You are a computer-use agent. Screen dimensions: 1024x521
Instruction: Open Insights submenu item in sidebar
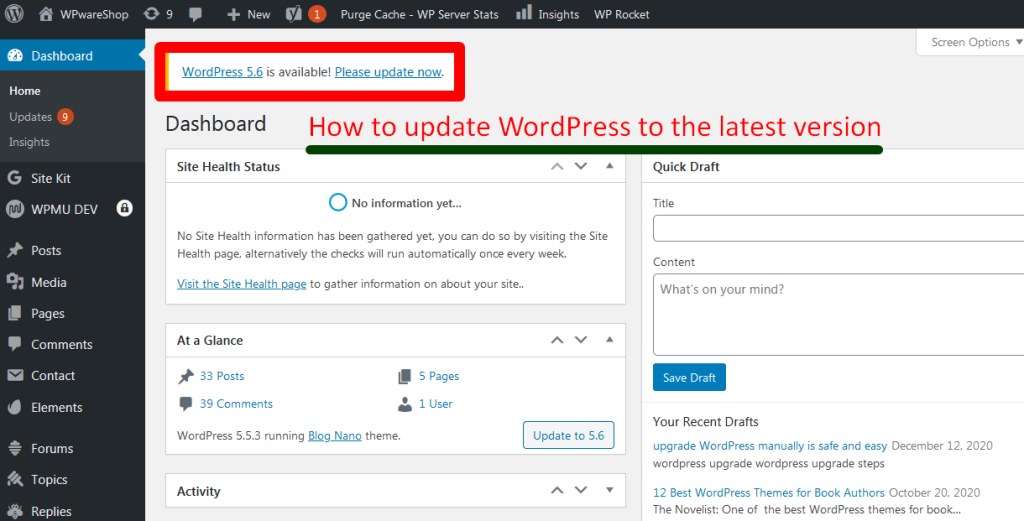[x=29, y=142]
